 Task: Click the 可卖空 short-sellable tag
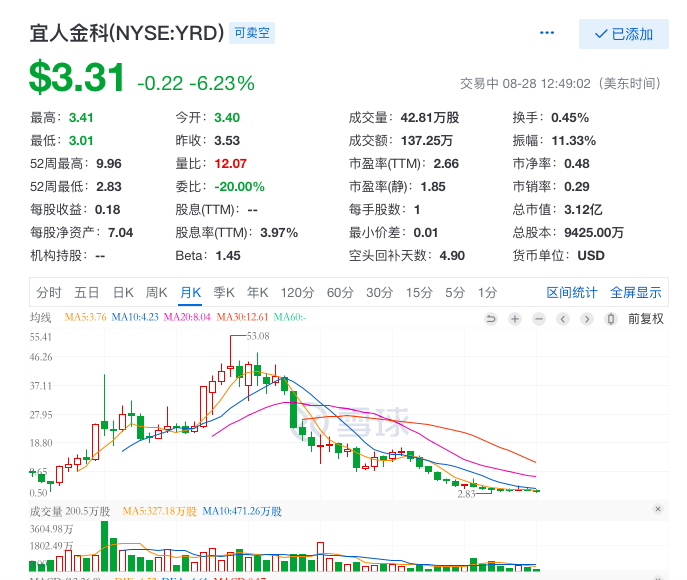pos(252,33)
